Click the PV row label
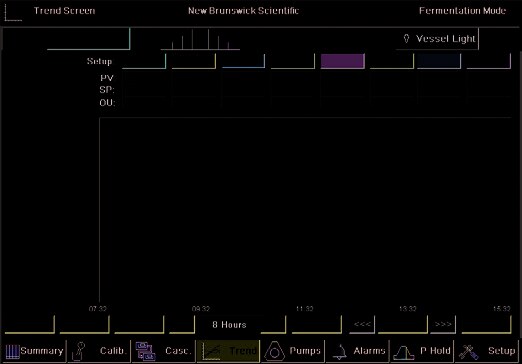Viewport: 522px width, 364px height. pos(107,78)
